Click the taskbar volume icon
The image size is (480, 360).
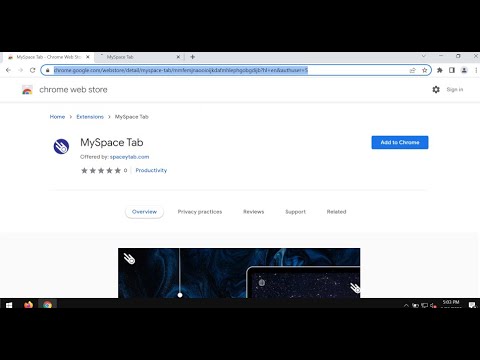(433, 305)
